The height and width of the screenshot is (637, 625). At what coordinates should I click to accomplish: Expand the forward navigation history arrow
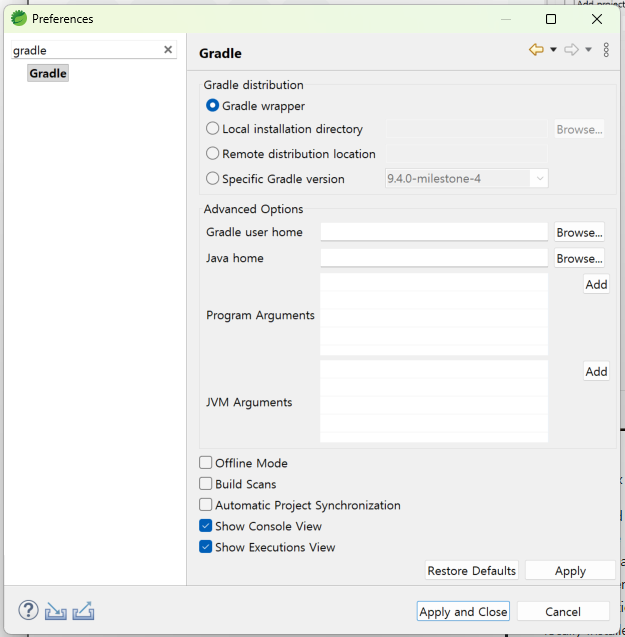(x=588, y=50)
